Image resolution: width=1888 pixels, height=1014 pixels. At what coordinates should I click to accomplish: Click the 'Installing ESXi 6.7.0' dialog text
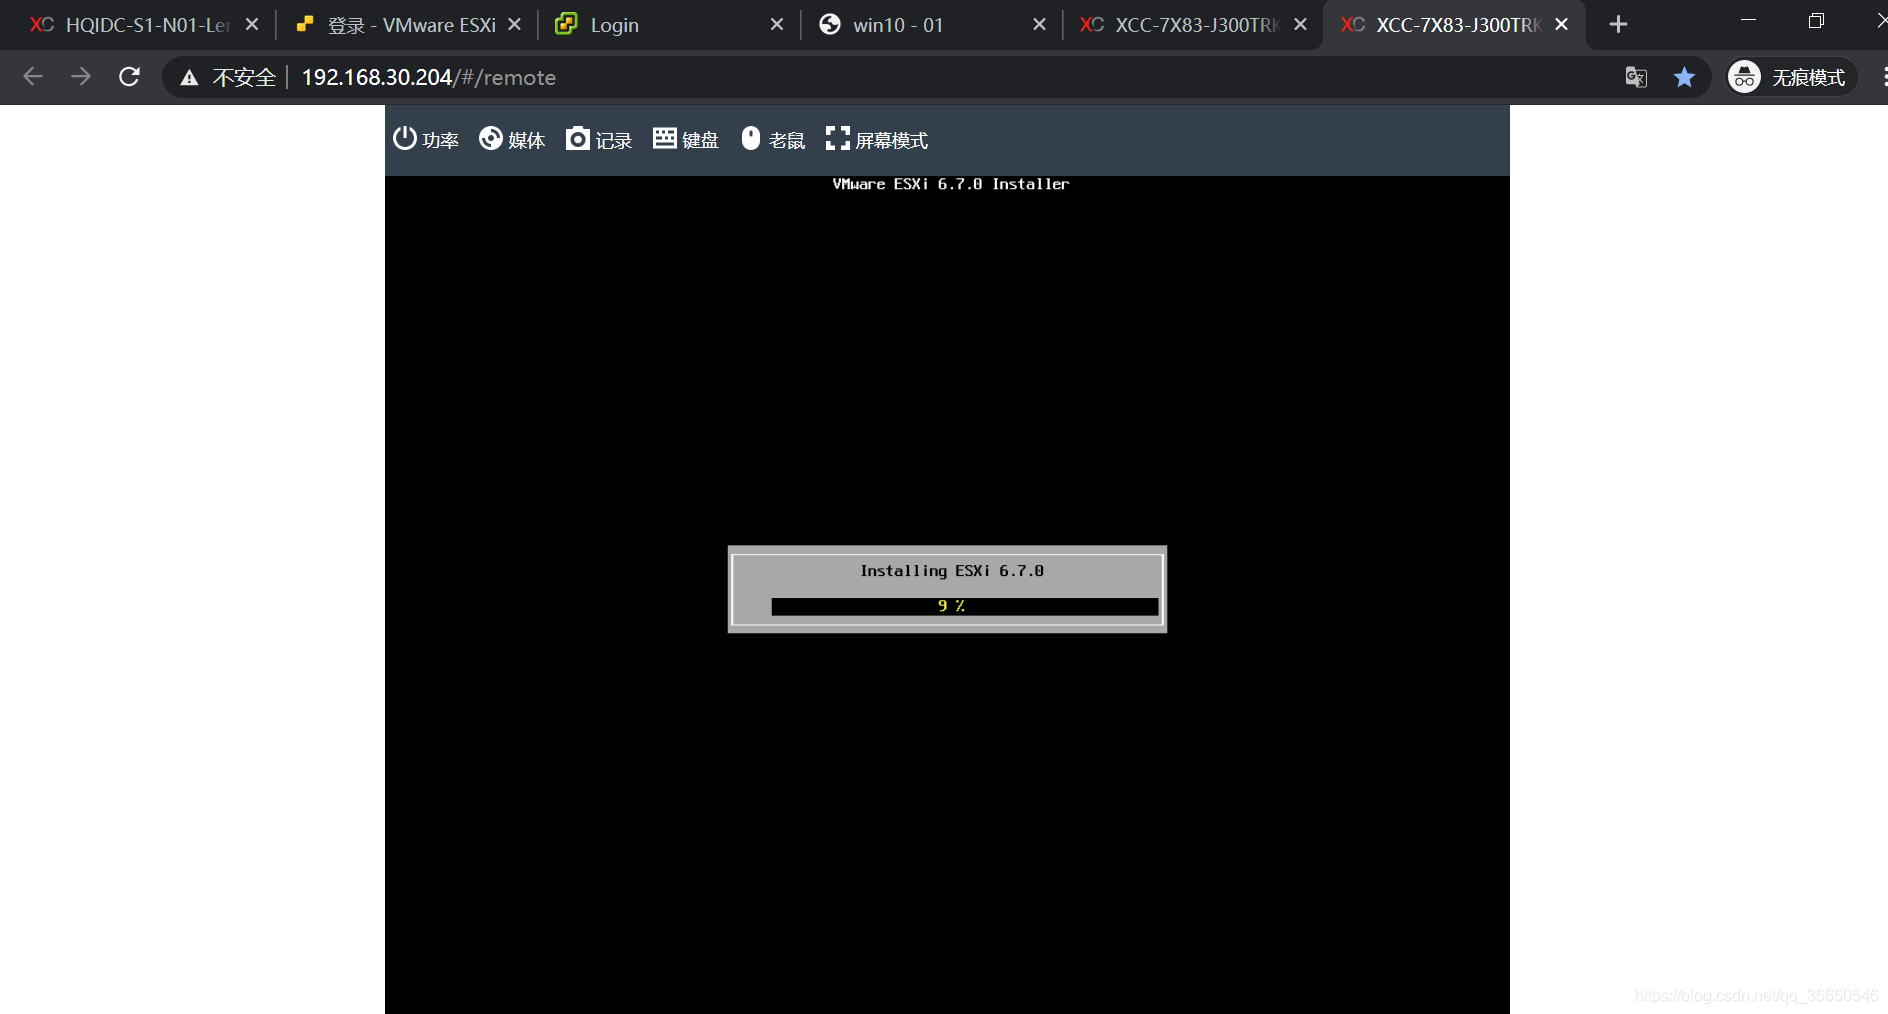tap(951, 571)
